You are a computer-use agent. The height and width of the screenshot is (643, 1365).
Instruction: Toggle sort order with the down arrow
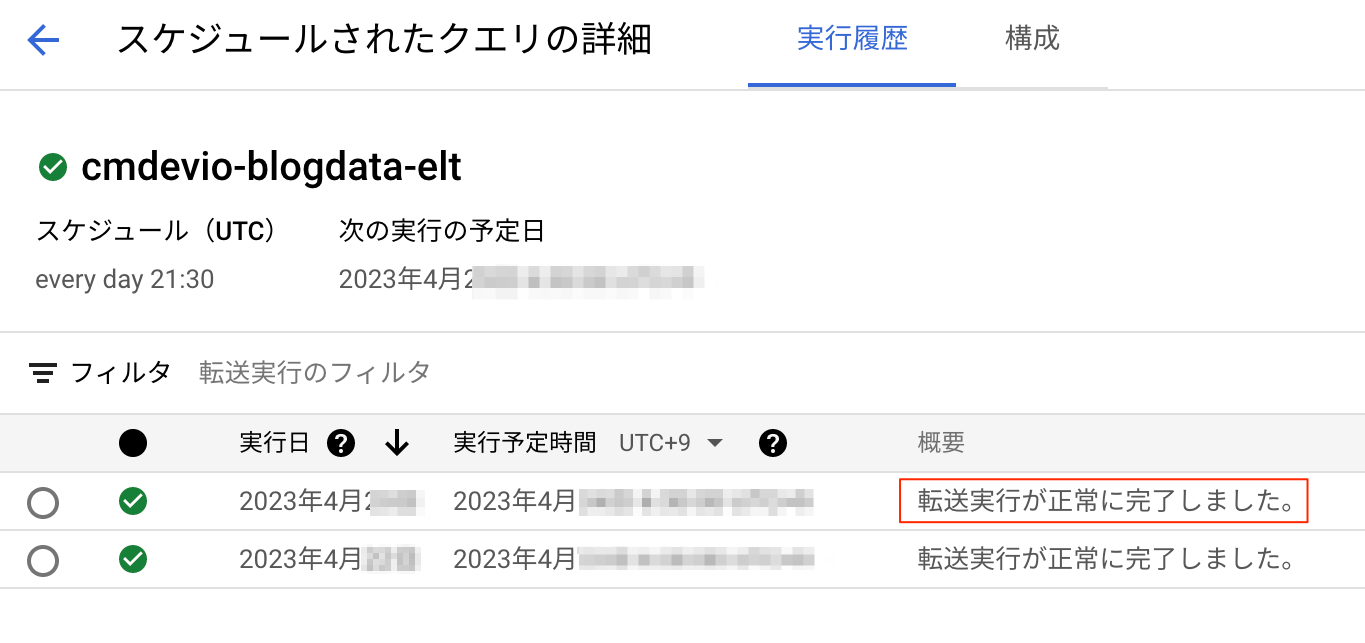[x=397, y=442]
